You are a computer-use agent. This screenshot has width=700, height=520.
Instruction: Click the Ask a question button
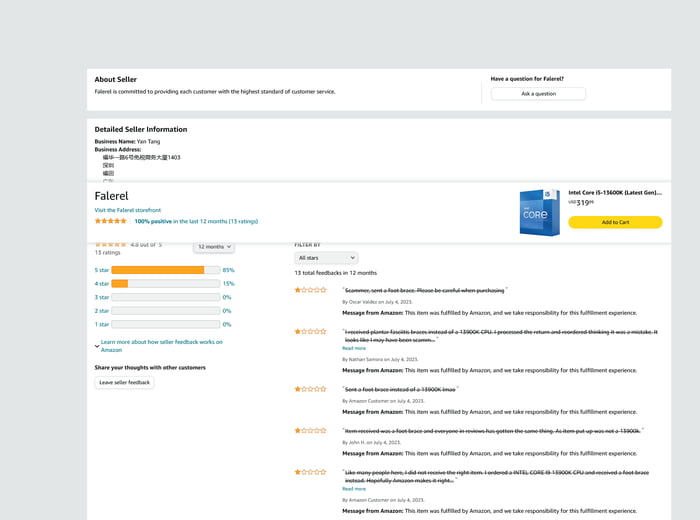point(538,94)
